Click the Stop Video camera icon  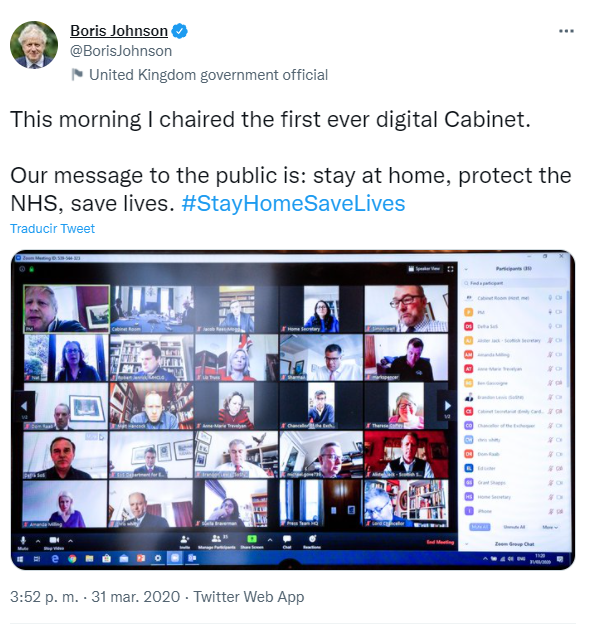point(54,540)
